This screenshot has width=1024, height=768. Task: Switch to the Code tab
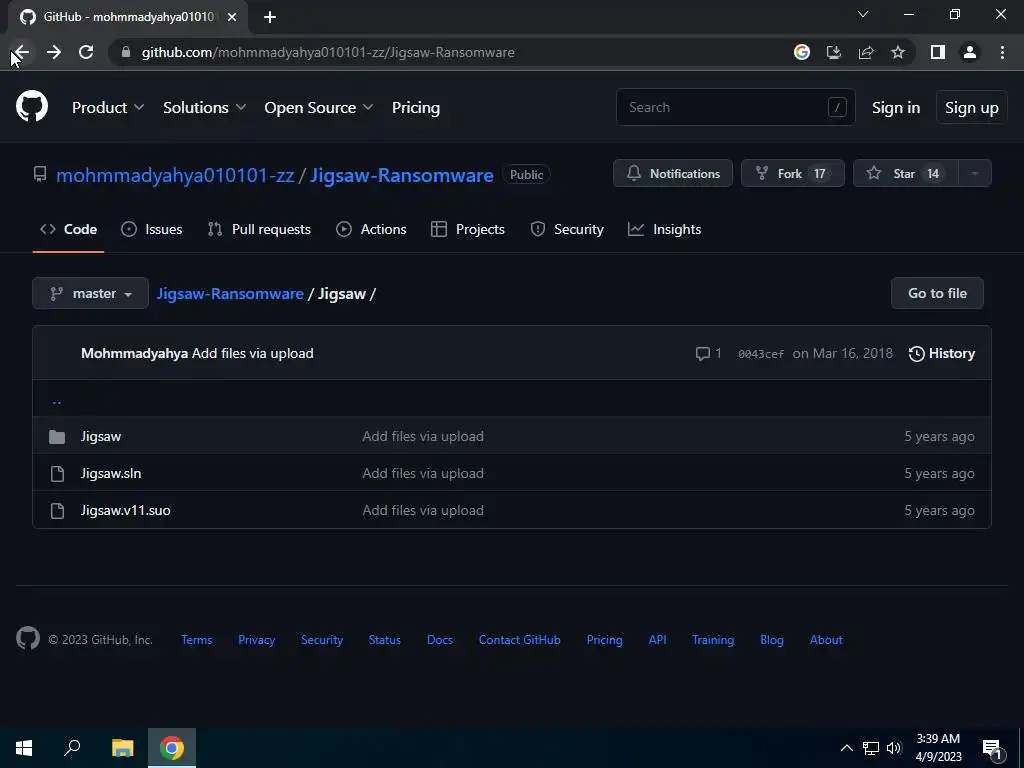coord(69,229)
